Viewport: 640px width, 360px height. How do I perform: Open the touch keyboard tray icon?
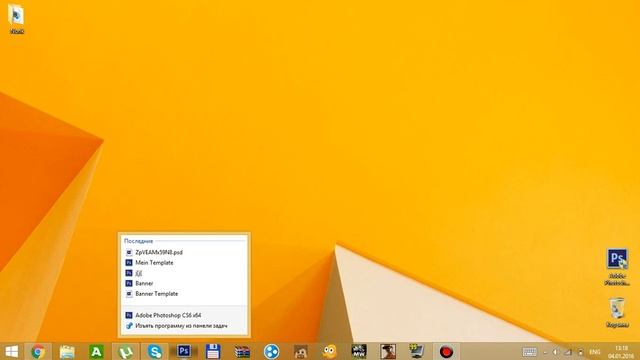click(x=529, y=352)
